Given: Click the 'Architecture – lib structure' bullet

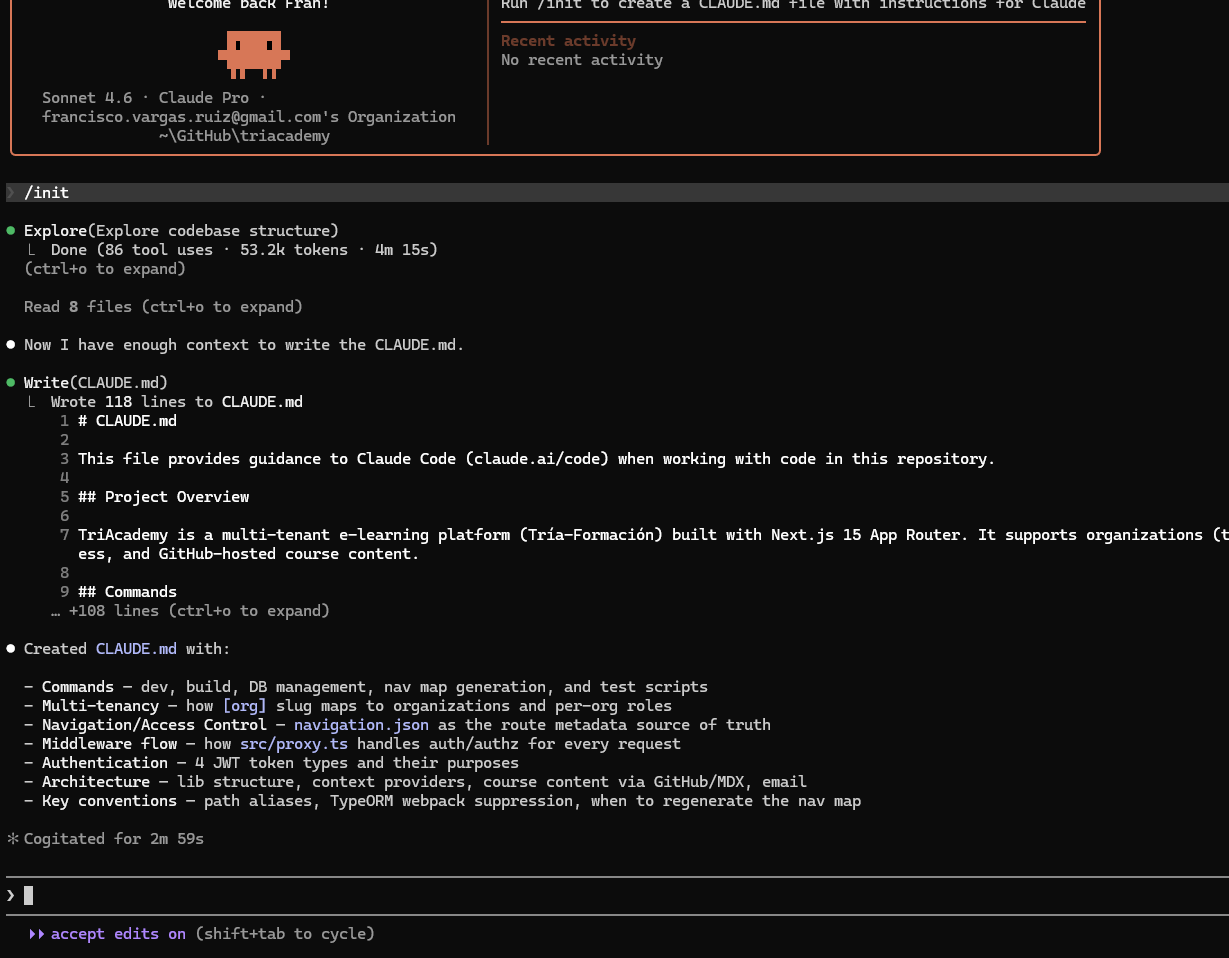Looking at the screenshot, I should (415, 782).
